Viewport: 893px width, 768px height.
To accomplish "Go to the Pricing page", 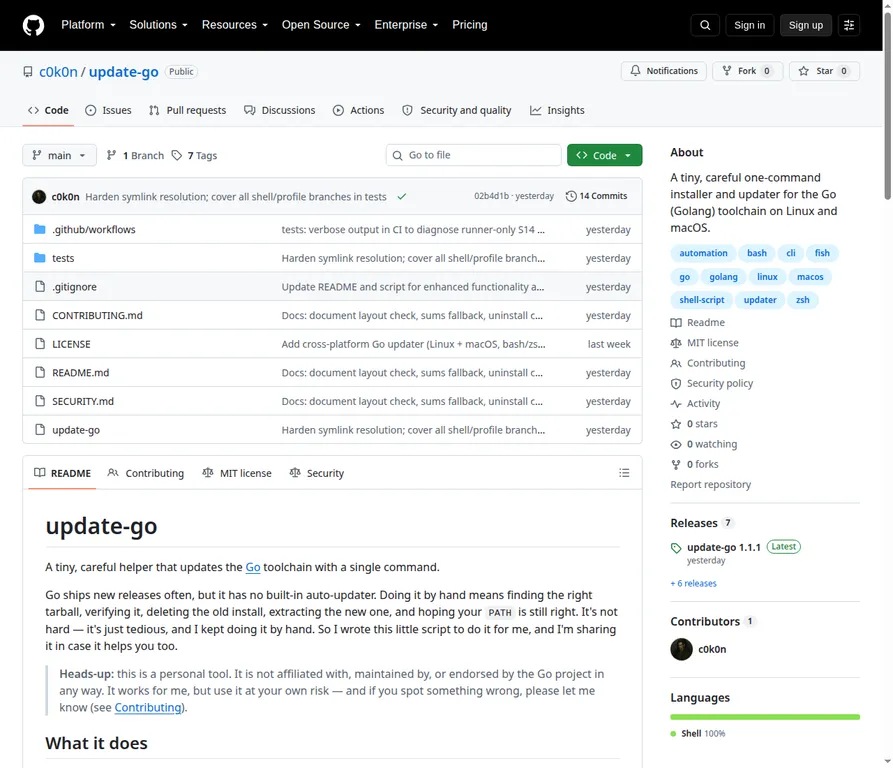I will click(x=470, y=25).
